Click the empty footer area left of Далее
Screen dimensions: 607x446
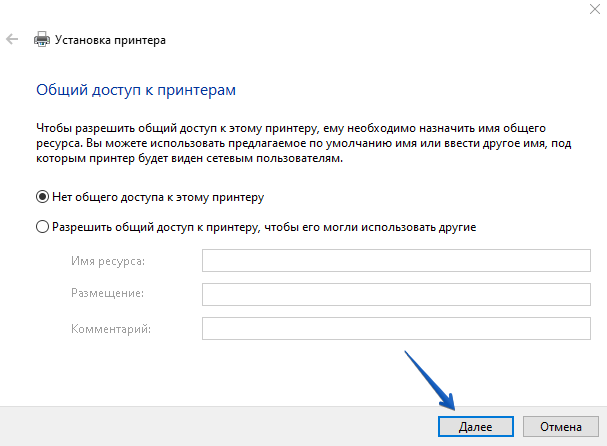tap(200, 426)
